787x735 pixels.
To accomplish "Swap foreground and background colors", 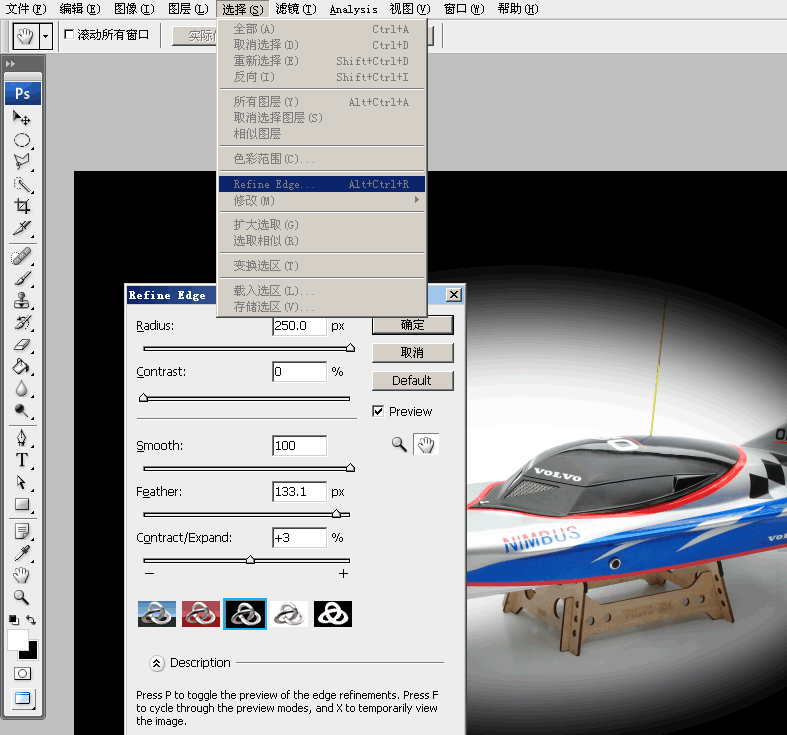I will coord(31,620).
